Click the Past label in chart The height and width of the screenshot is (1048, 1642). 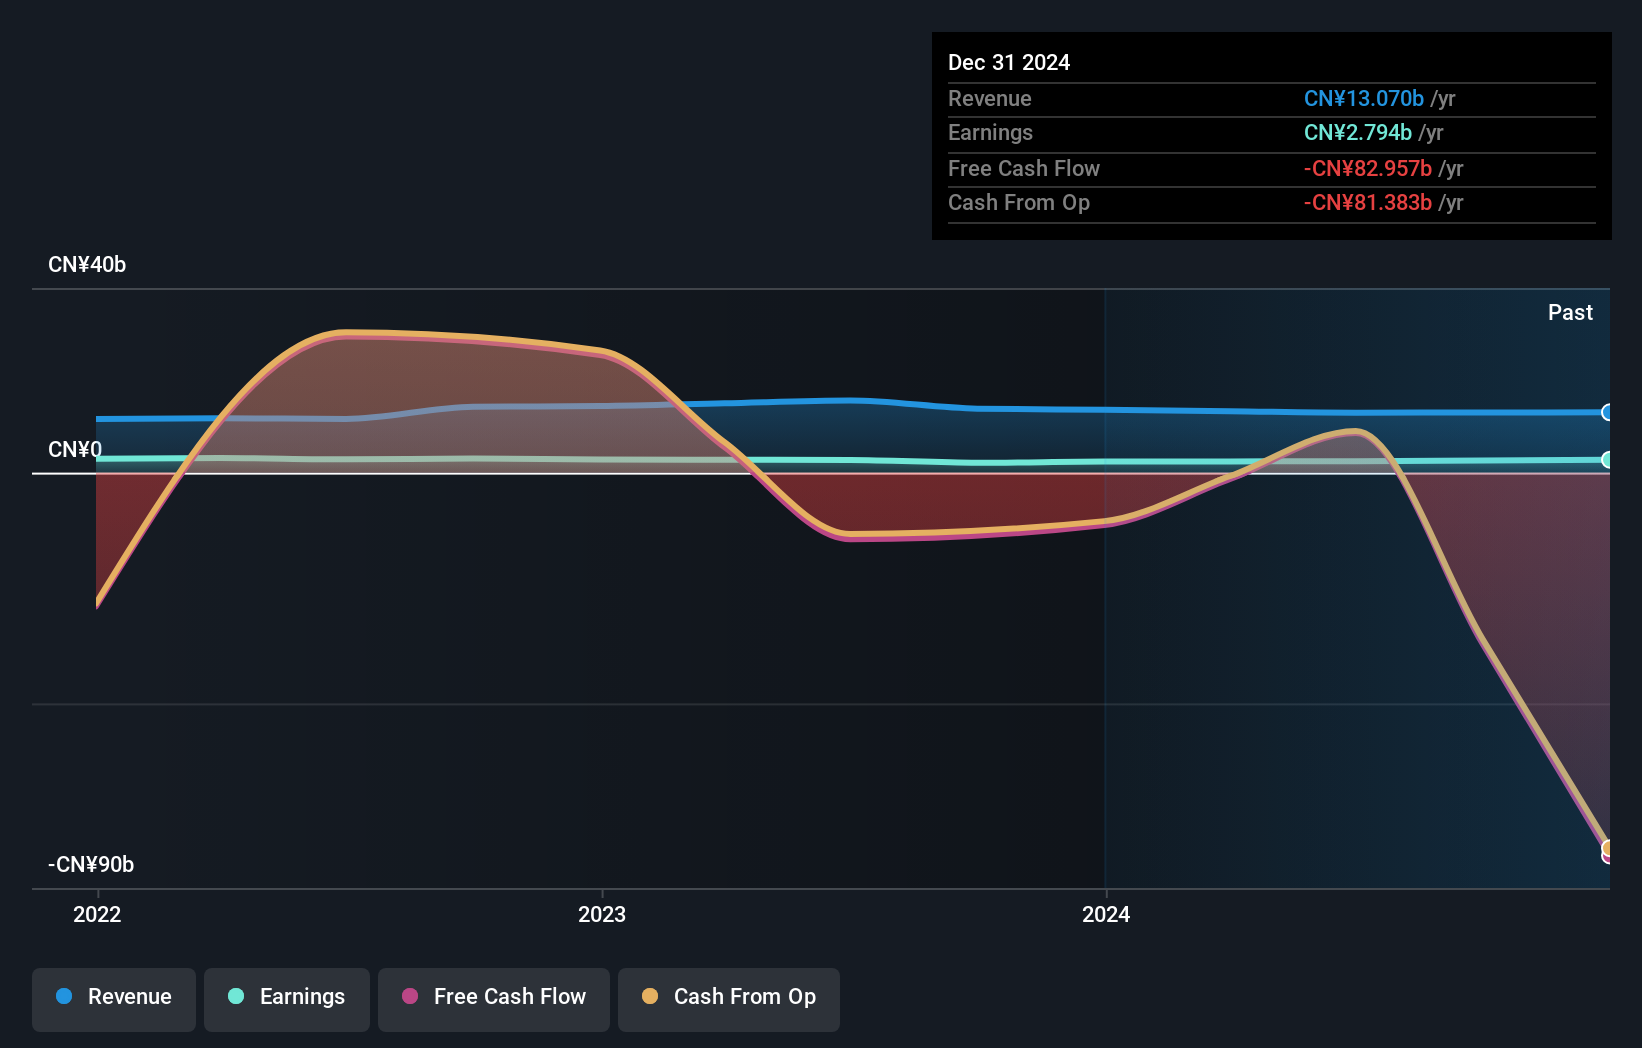point(1570,313)
